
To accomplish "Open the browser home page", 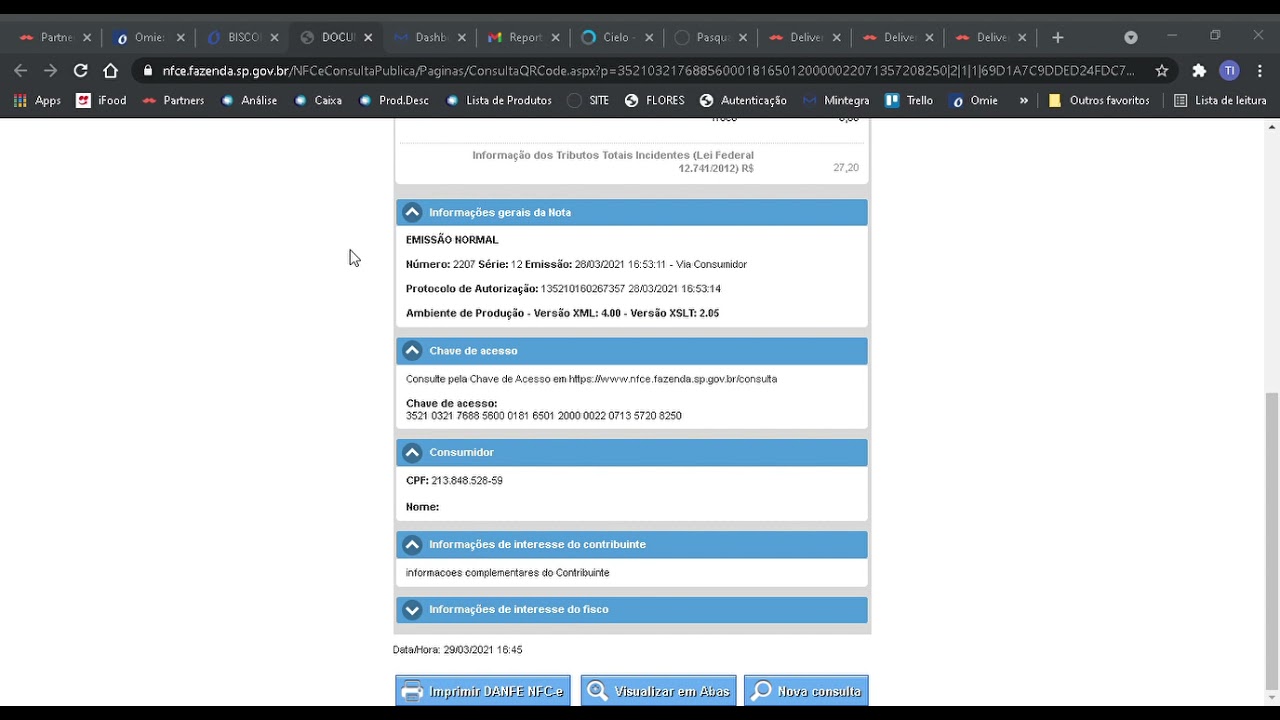I will click(111, 70).
